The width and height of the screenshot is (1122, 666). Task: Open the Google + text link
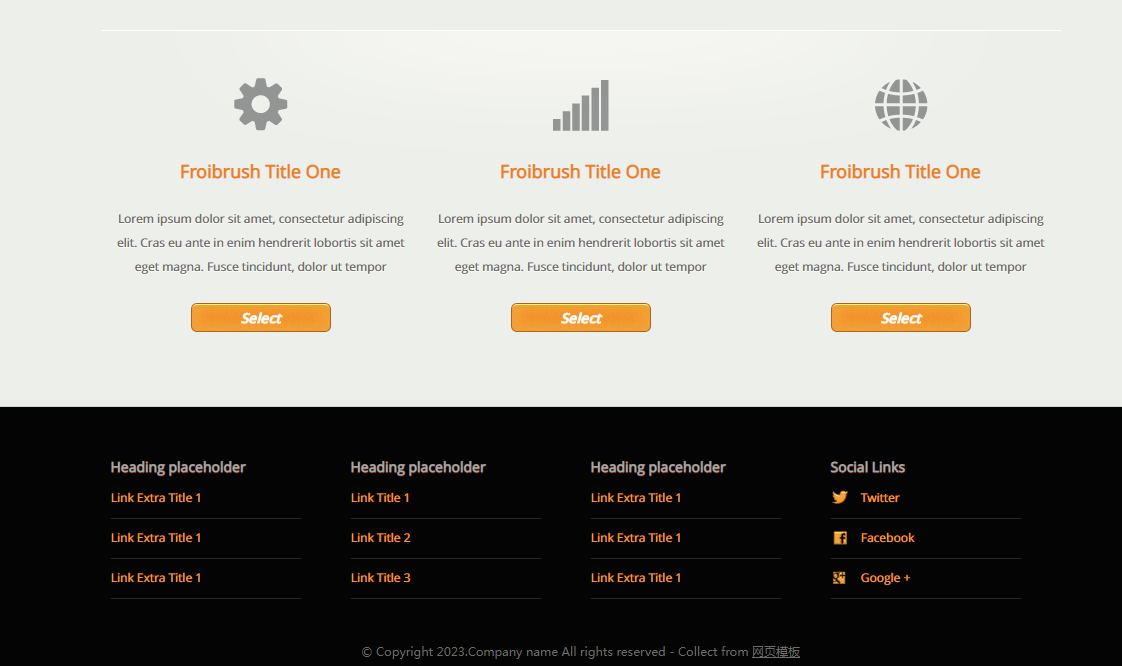tap(885, 578)
